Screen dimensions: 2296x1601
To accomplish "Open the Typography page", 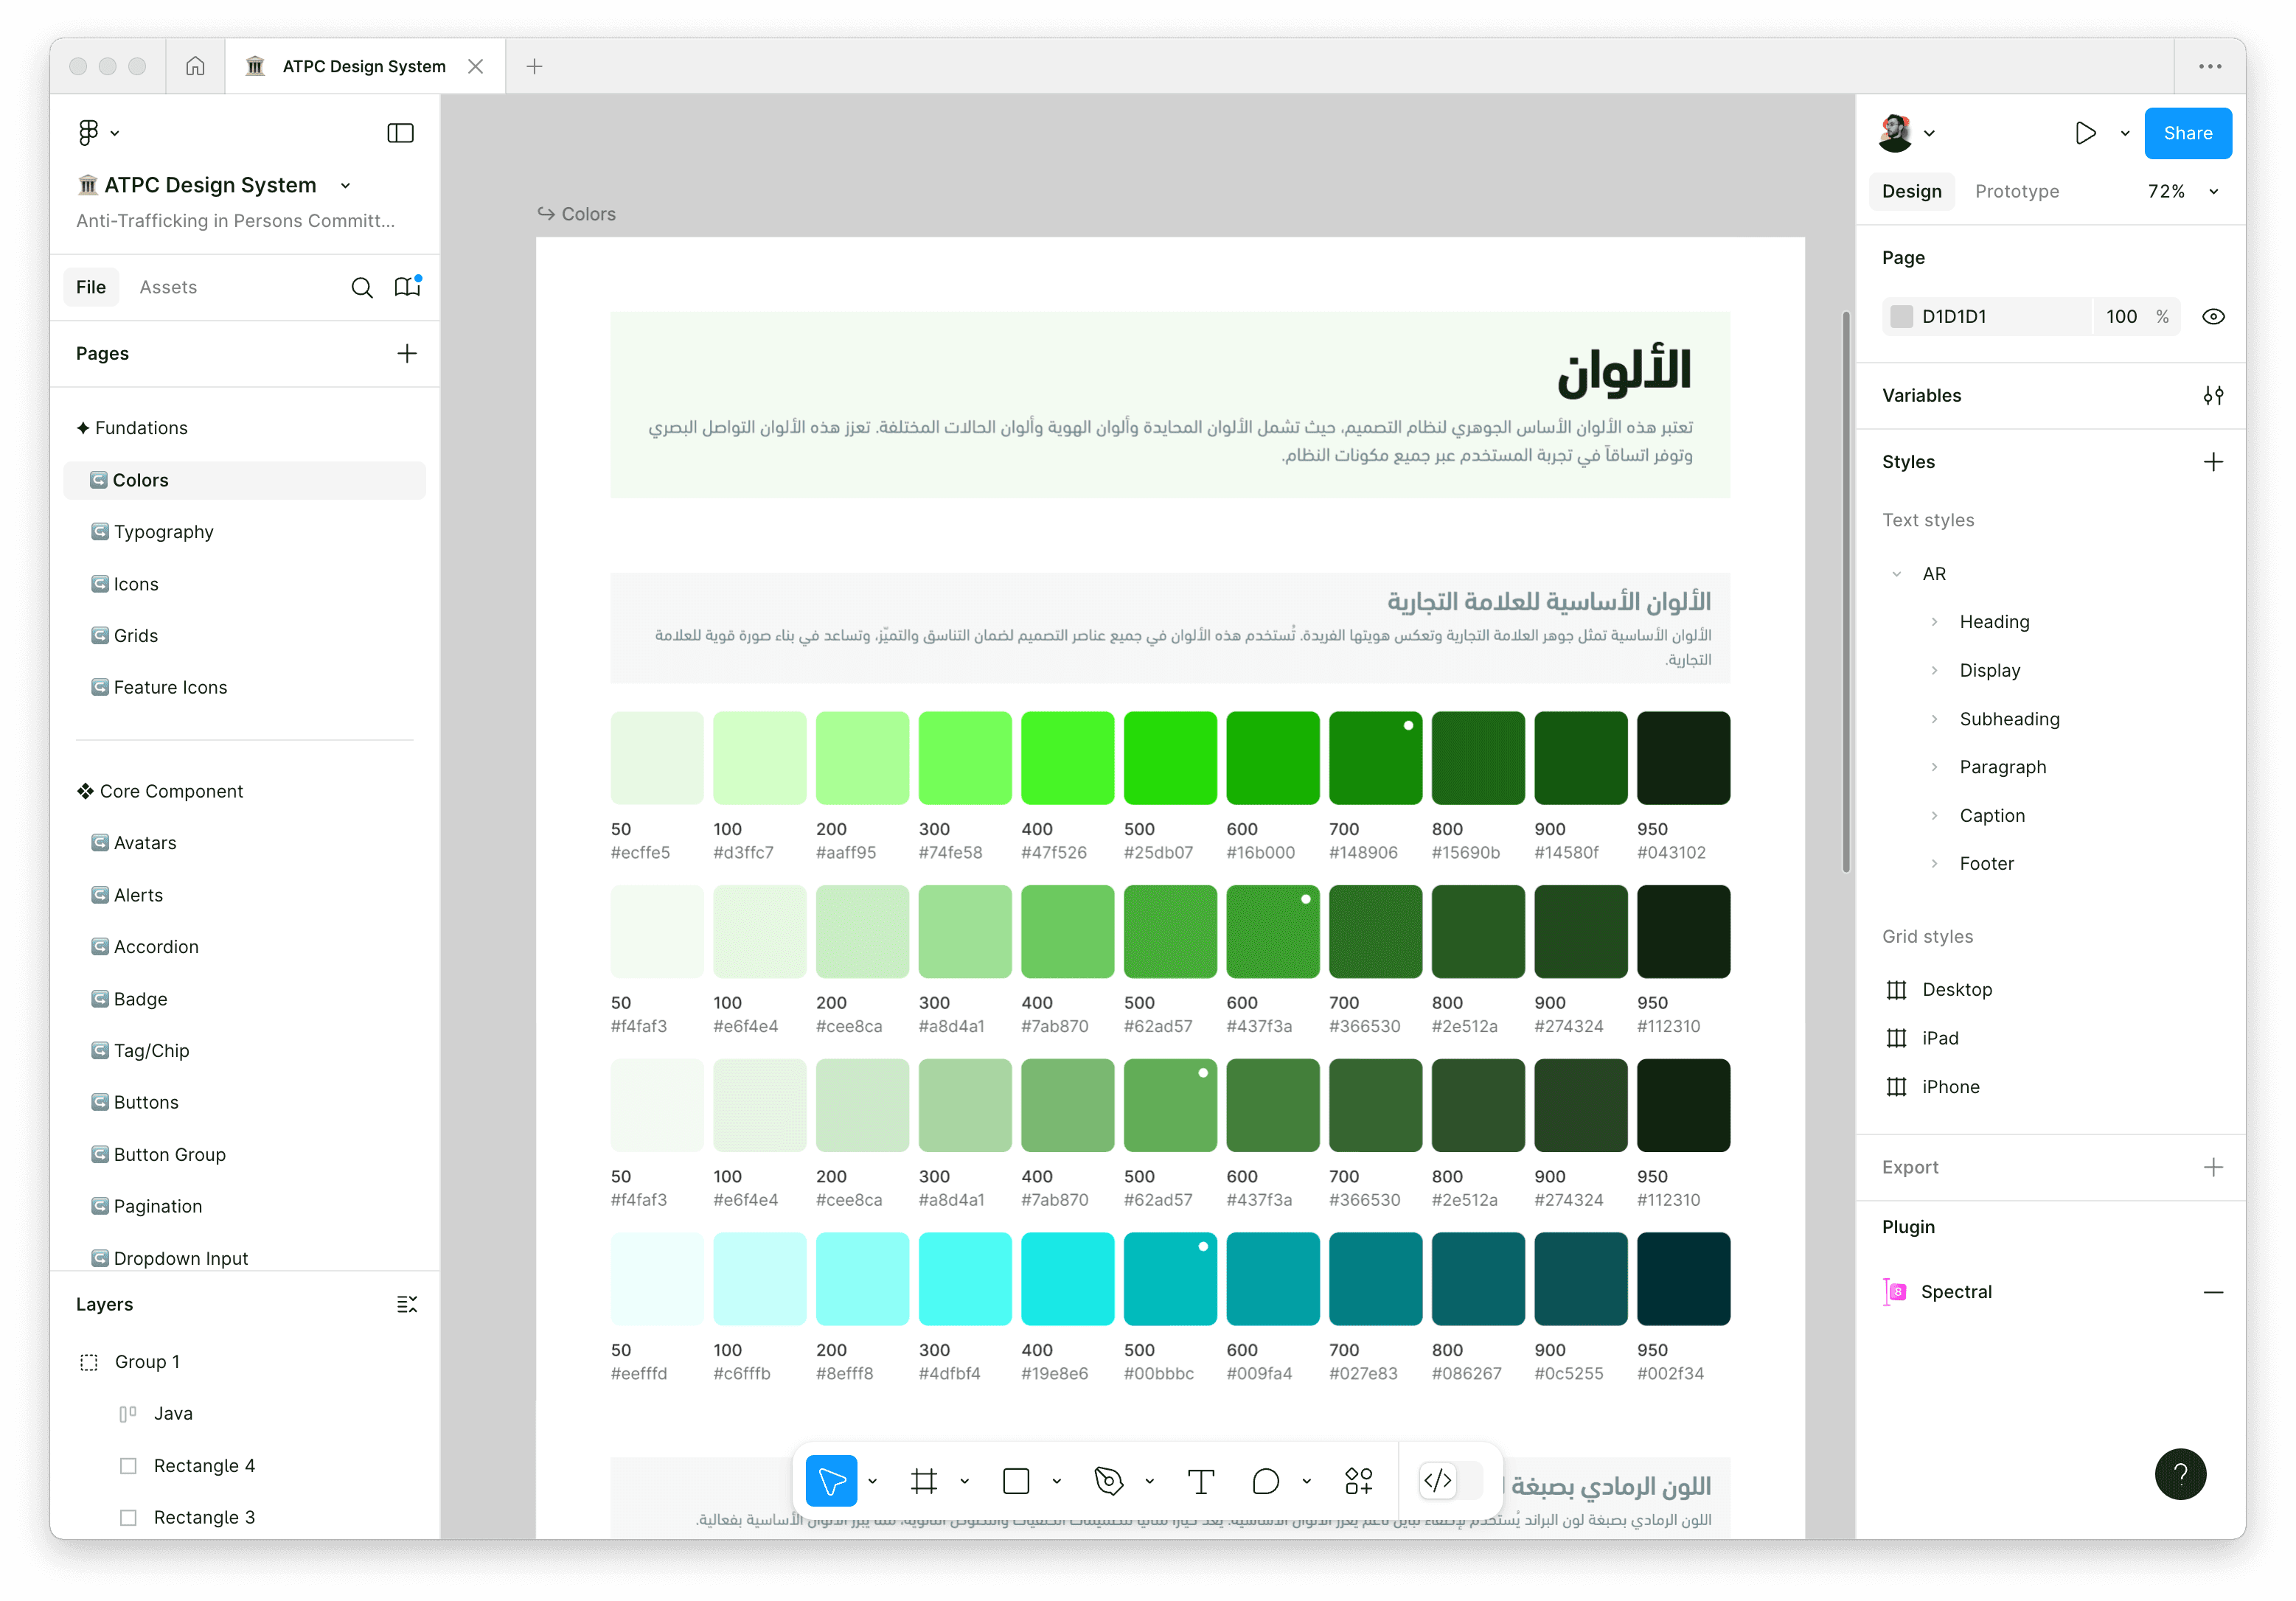I will [x=163, y=532].
